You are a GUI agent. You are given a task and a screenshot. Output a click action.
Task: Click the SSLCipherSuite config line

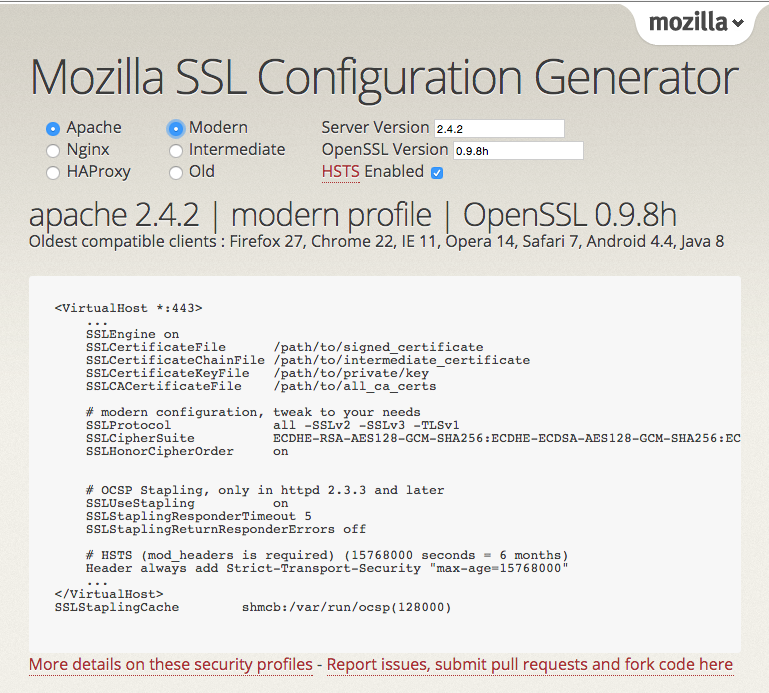(x=413, y=438)
